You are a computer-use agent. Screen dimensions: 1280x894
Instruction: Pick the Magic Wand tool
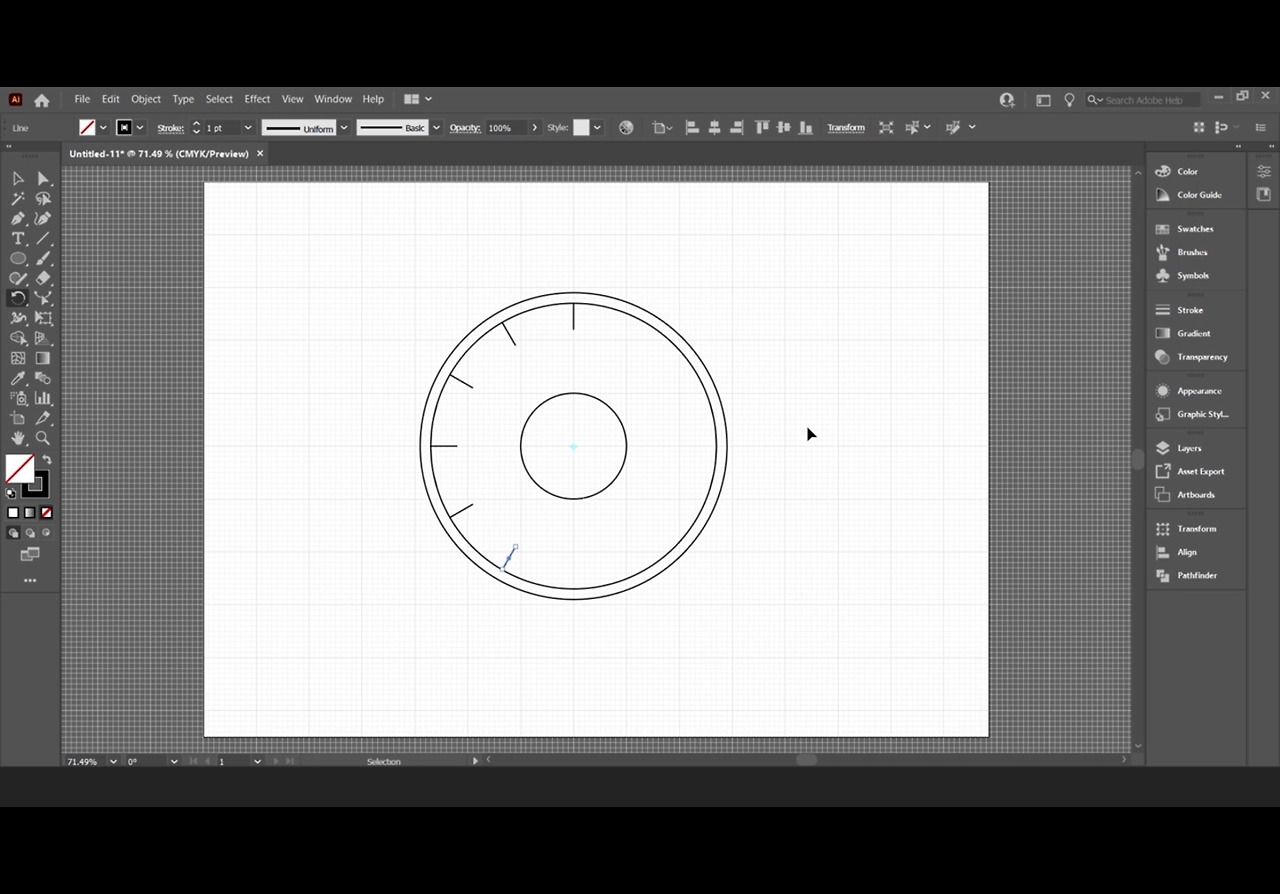(18, 198)
